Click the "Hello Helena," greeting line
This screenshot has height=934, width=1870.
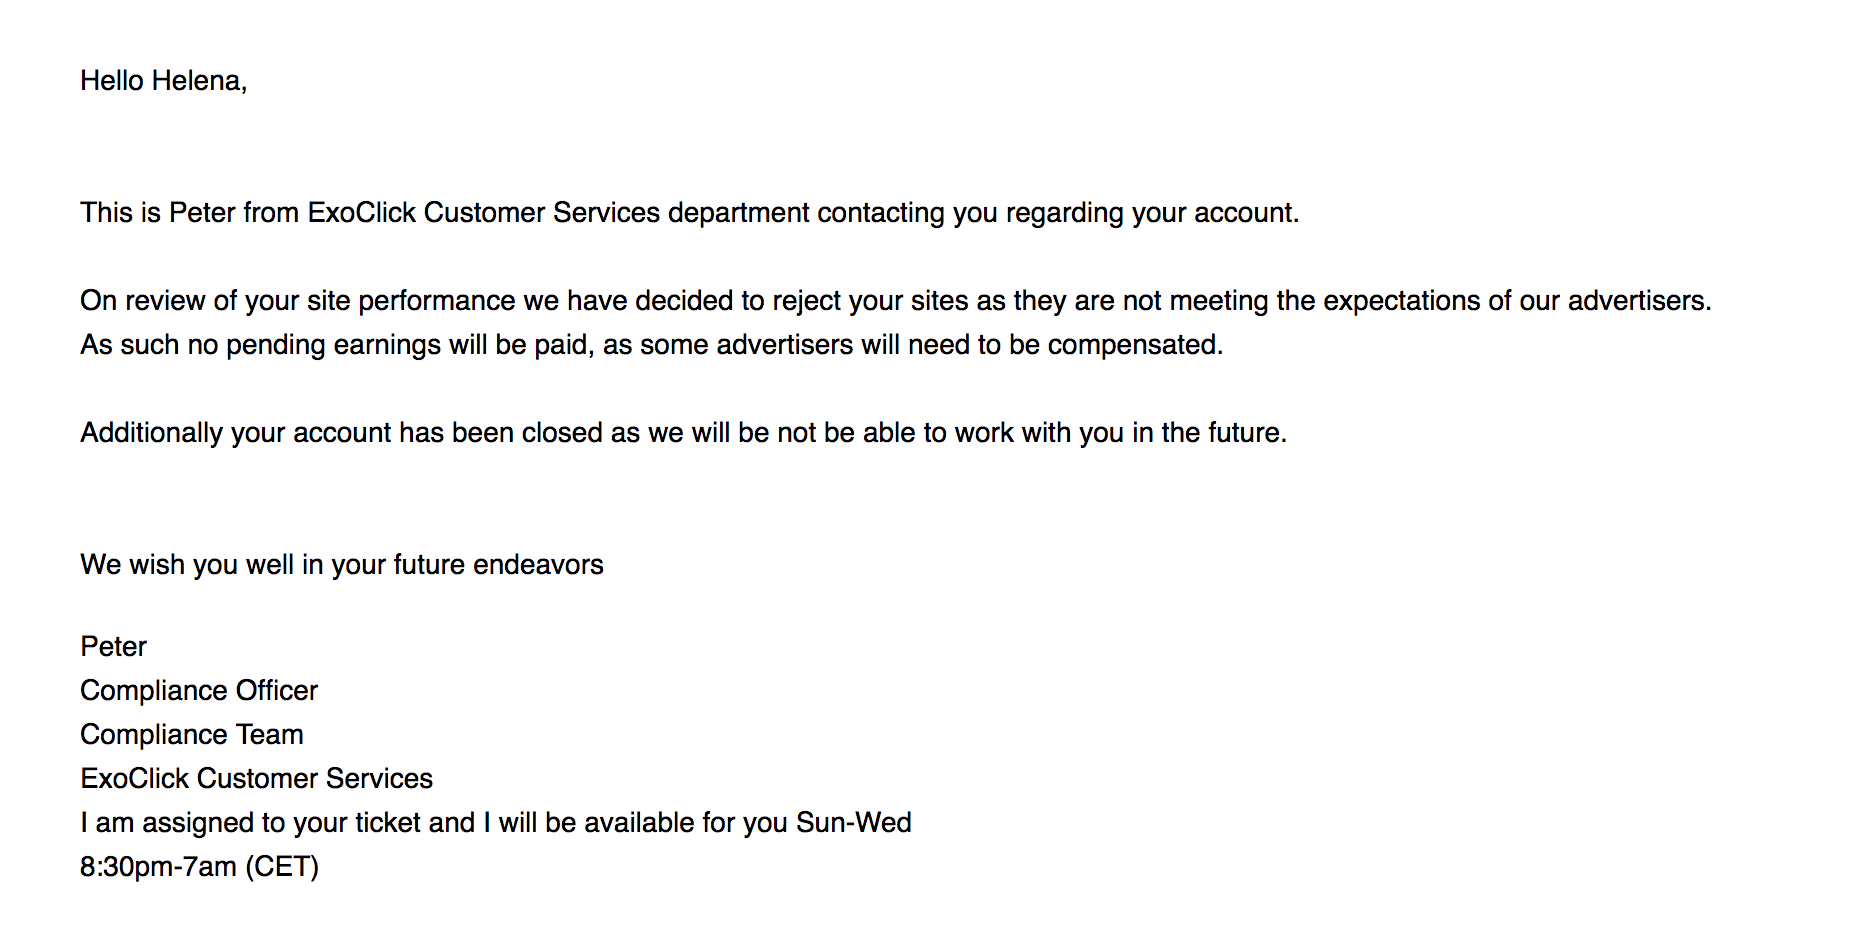(163, 81)
